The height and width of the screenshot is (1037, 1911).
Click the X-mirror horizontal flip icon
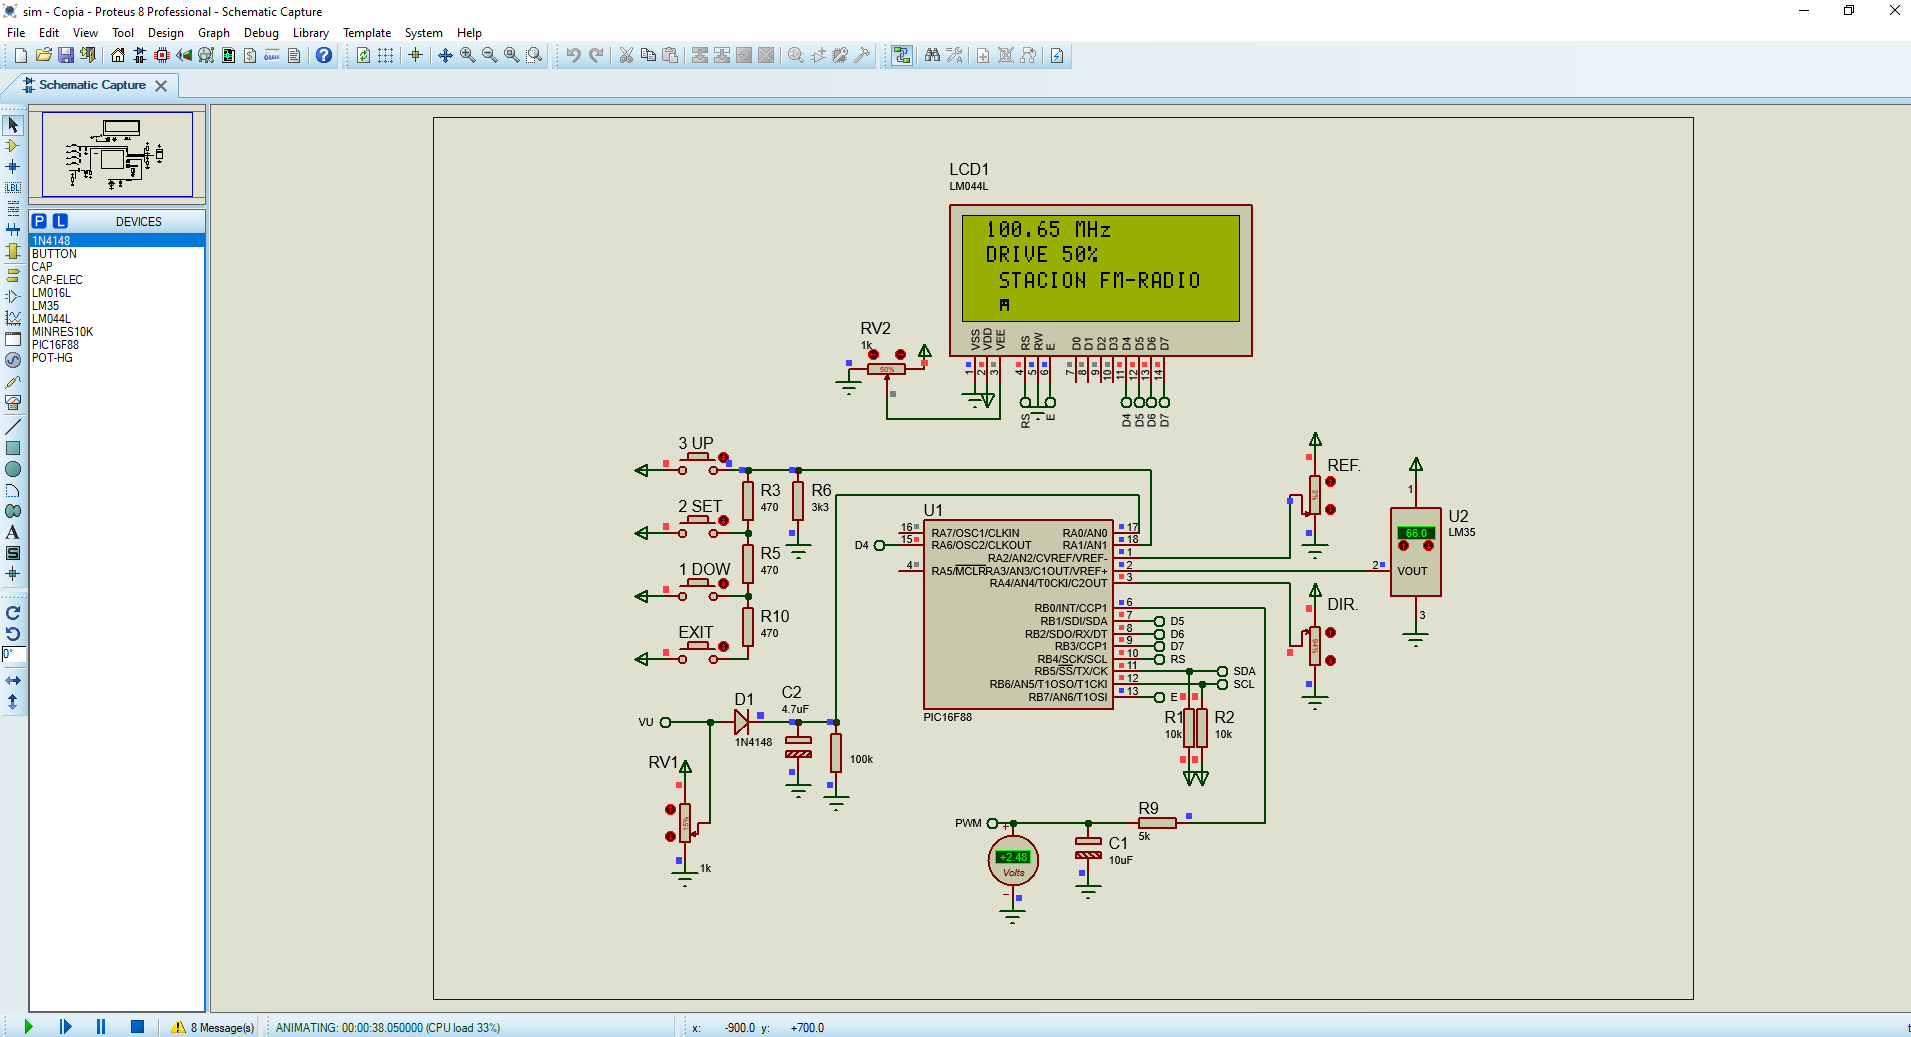coord(13,680)
